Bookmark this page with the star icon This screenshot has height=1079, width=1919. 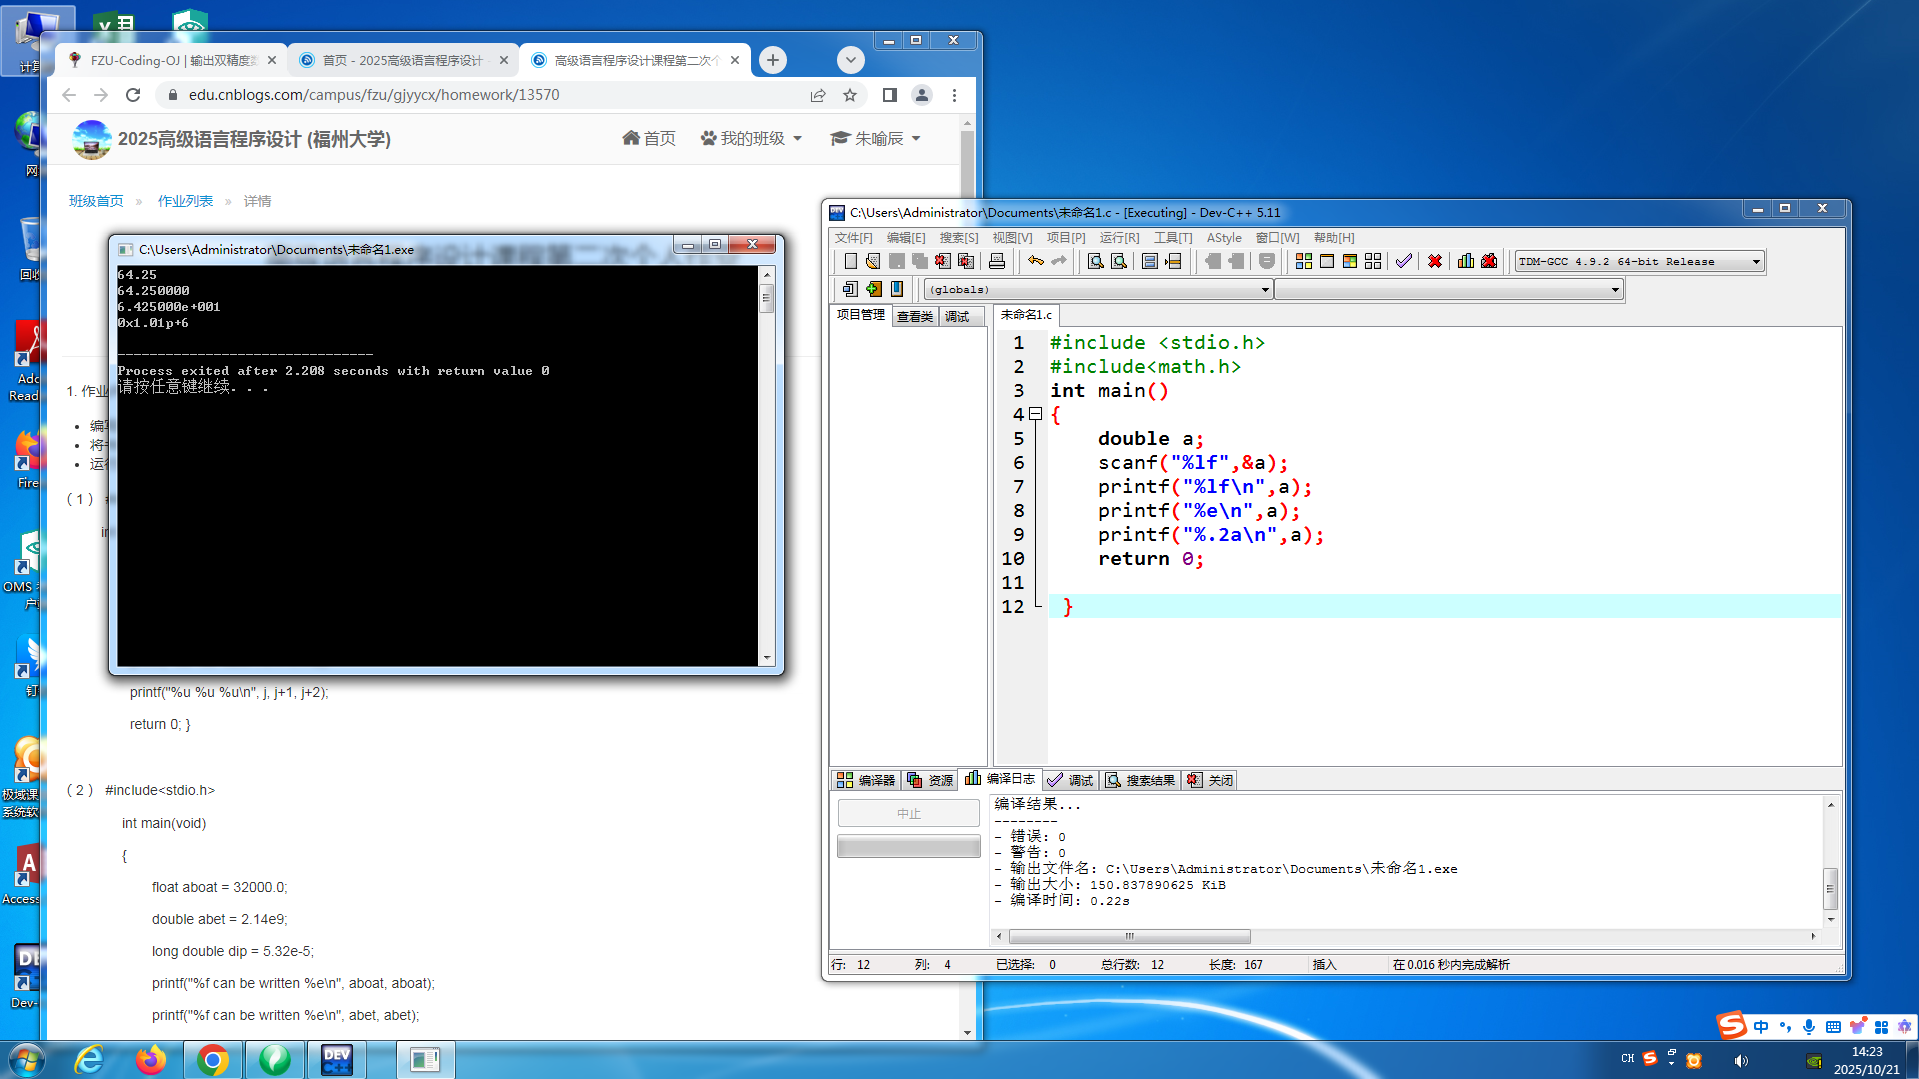[850, 95]
